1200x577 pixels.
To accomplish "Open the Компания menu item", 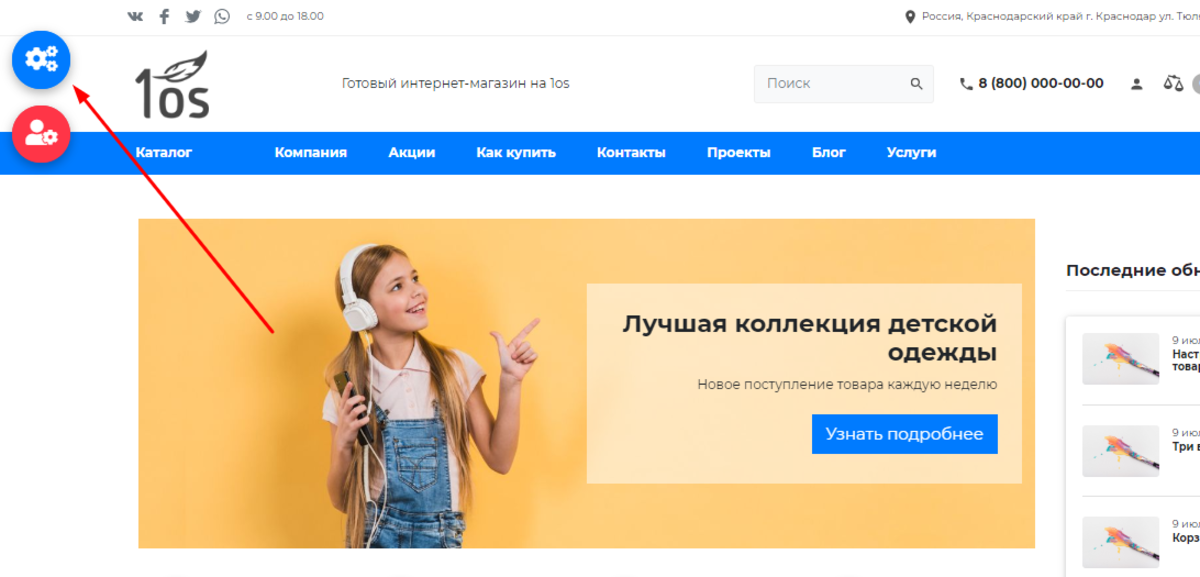I will click(311, 153).
